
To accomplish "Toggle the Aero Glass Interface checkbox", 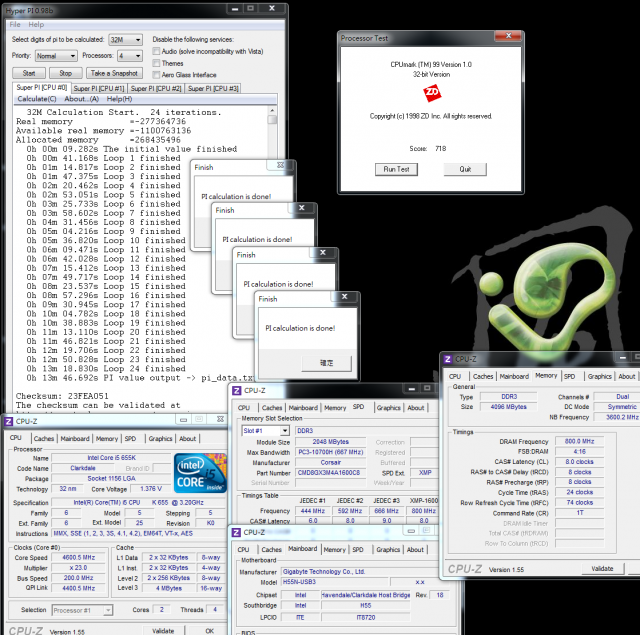I will coord(156,75).
